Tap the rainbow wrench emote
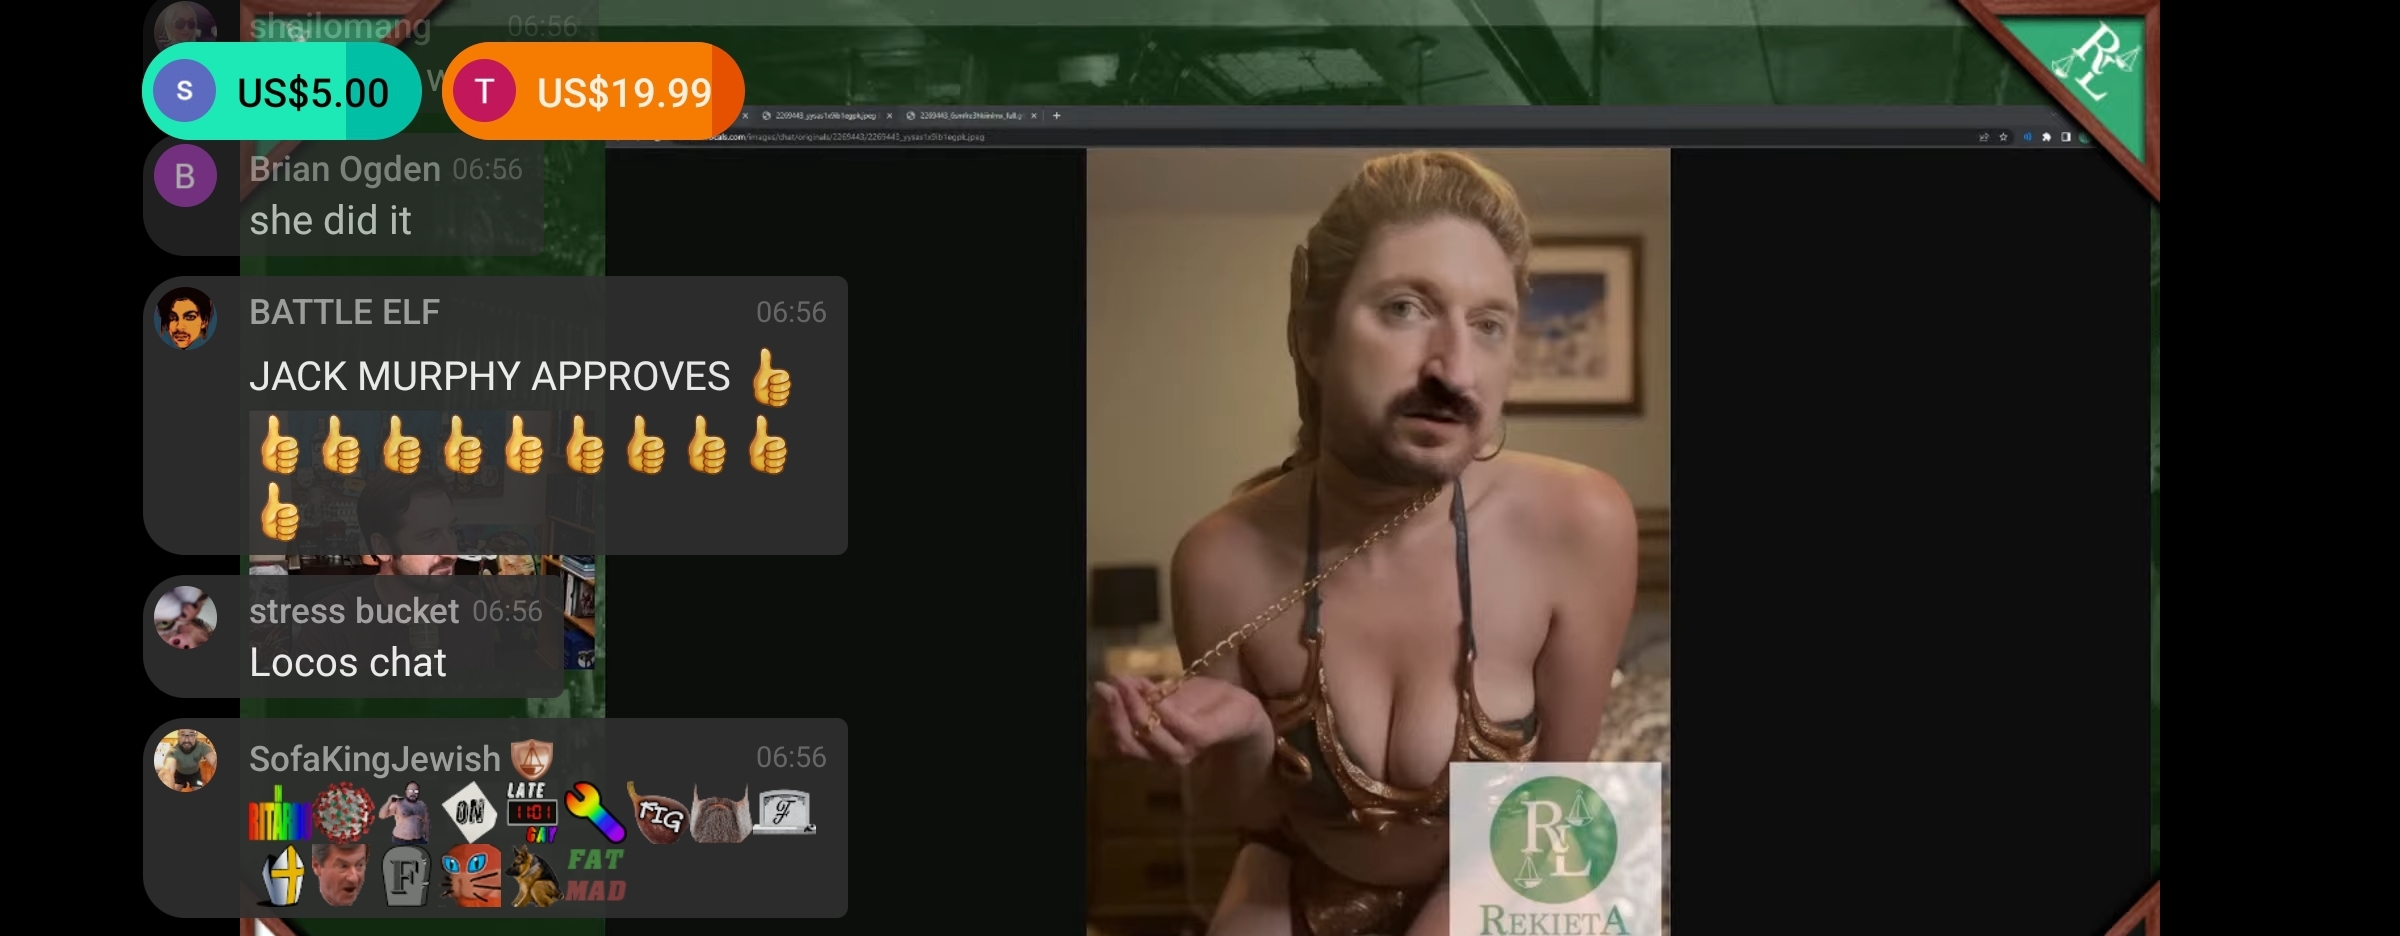 coord(595,812)
